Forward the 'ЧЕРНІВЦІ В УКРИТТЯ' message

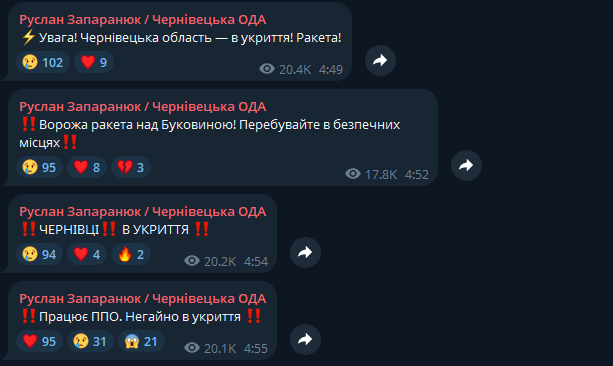[x=305, y=253]
